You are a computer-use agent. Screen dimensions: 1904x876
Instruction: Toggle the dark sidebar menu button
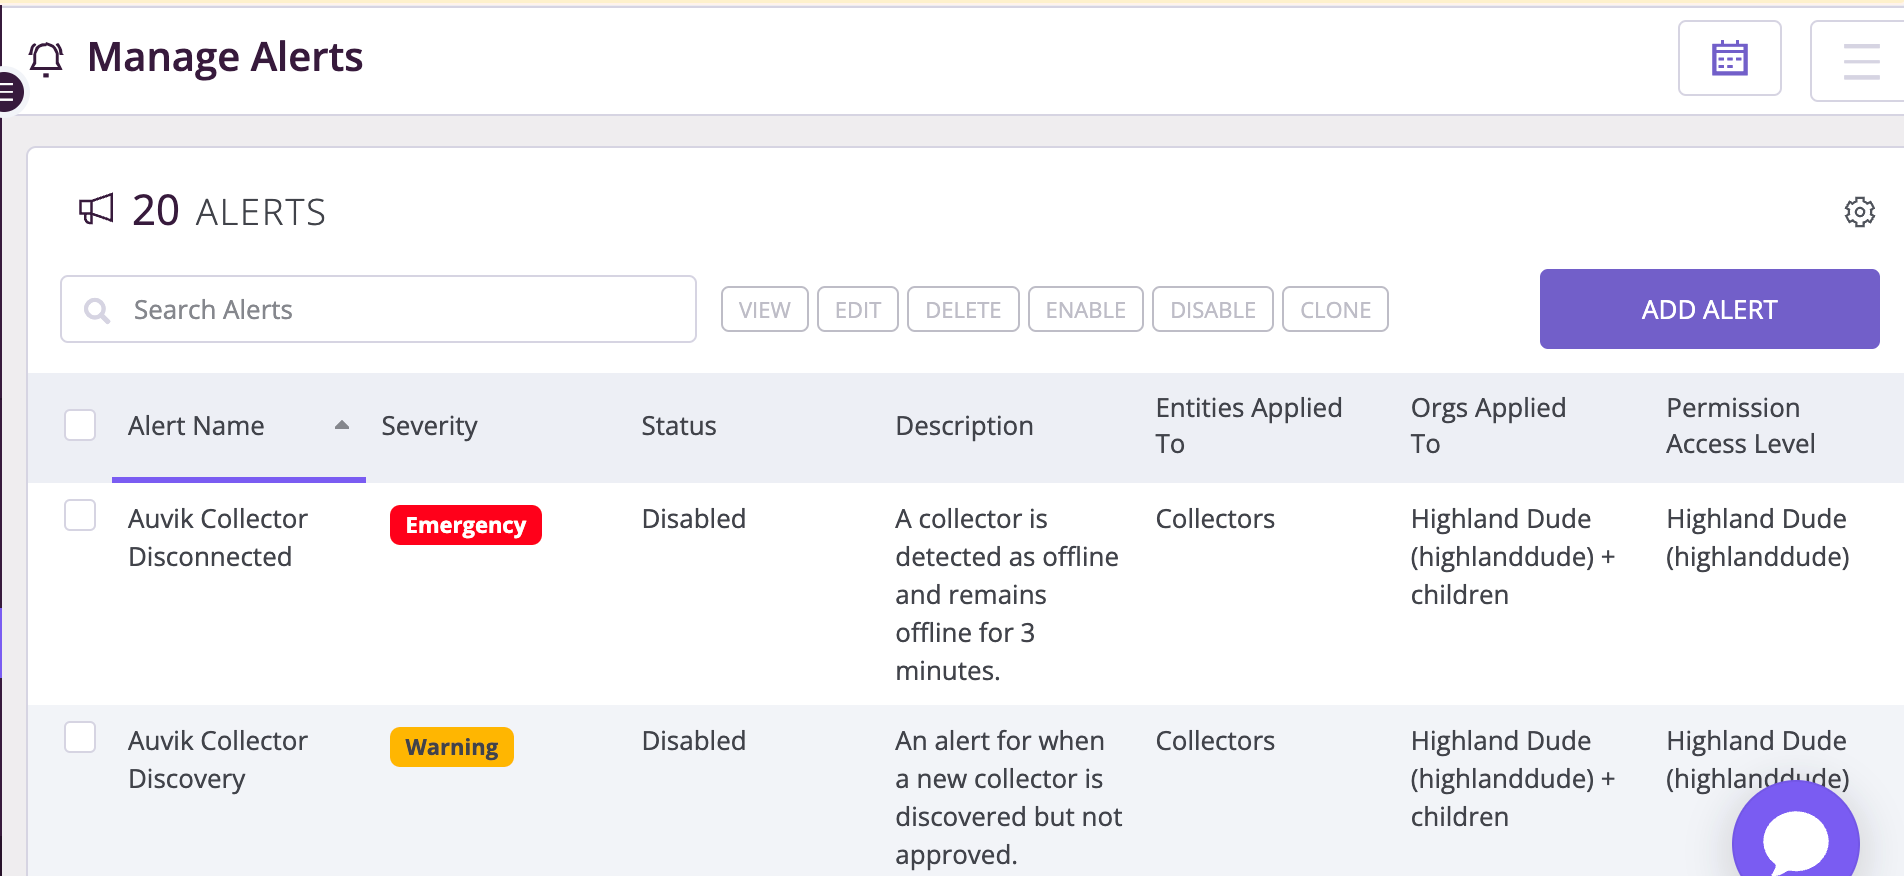9,93
